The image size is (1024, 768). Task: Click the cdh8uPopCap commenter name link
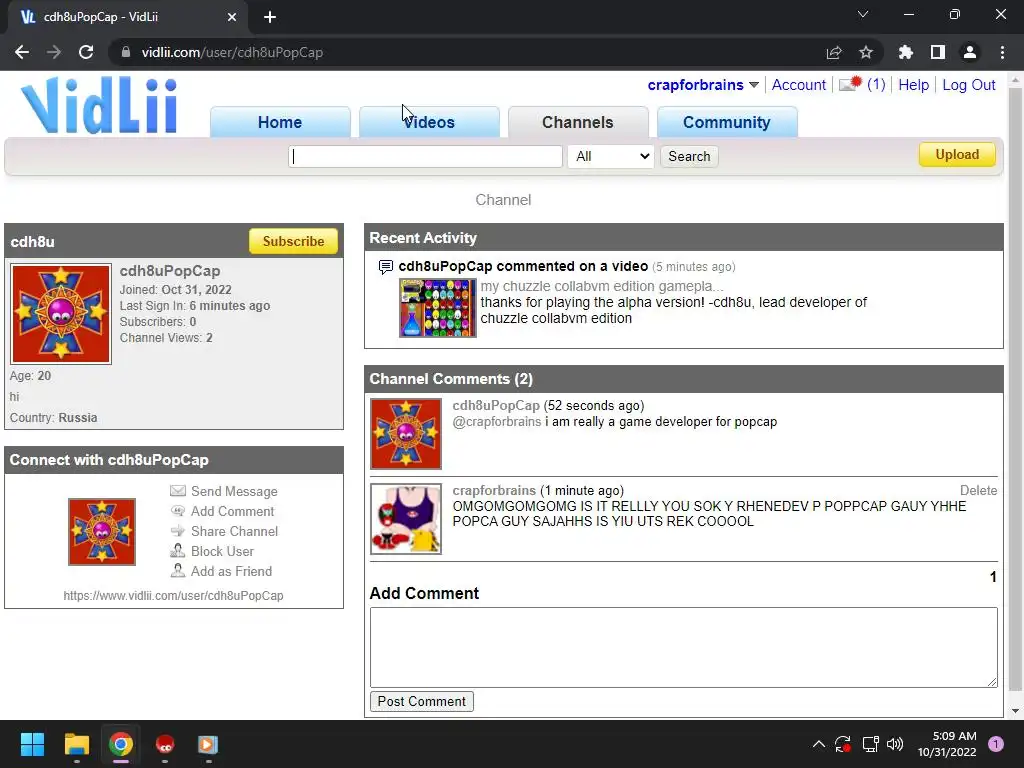tap(496, 406)
